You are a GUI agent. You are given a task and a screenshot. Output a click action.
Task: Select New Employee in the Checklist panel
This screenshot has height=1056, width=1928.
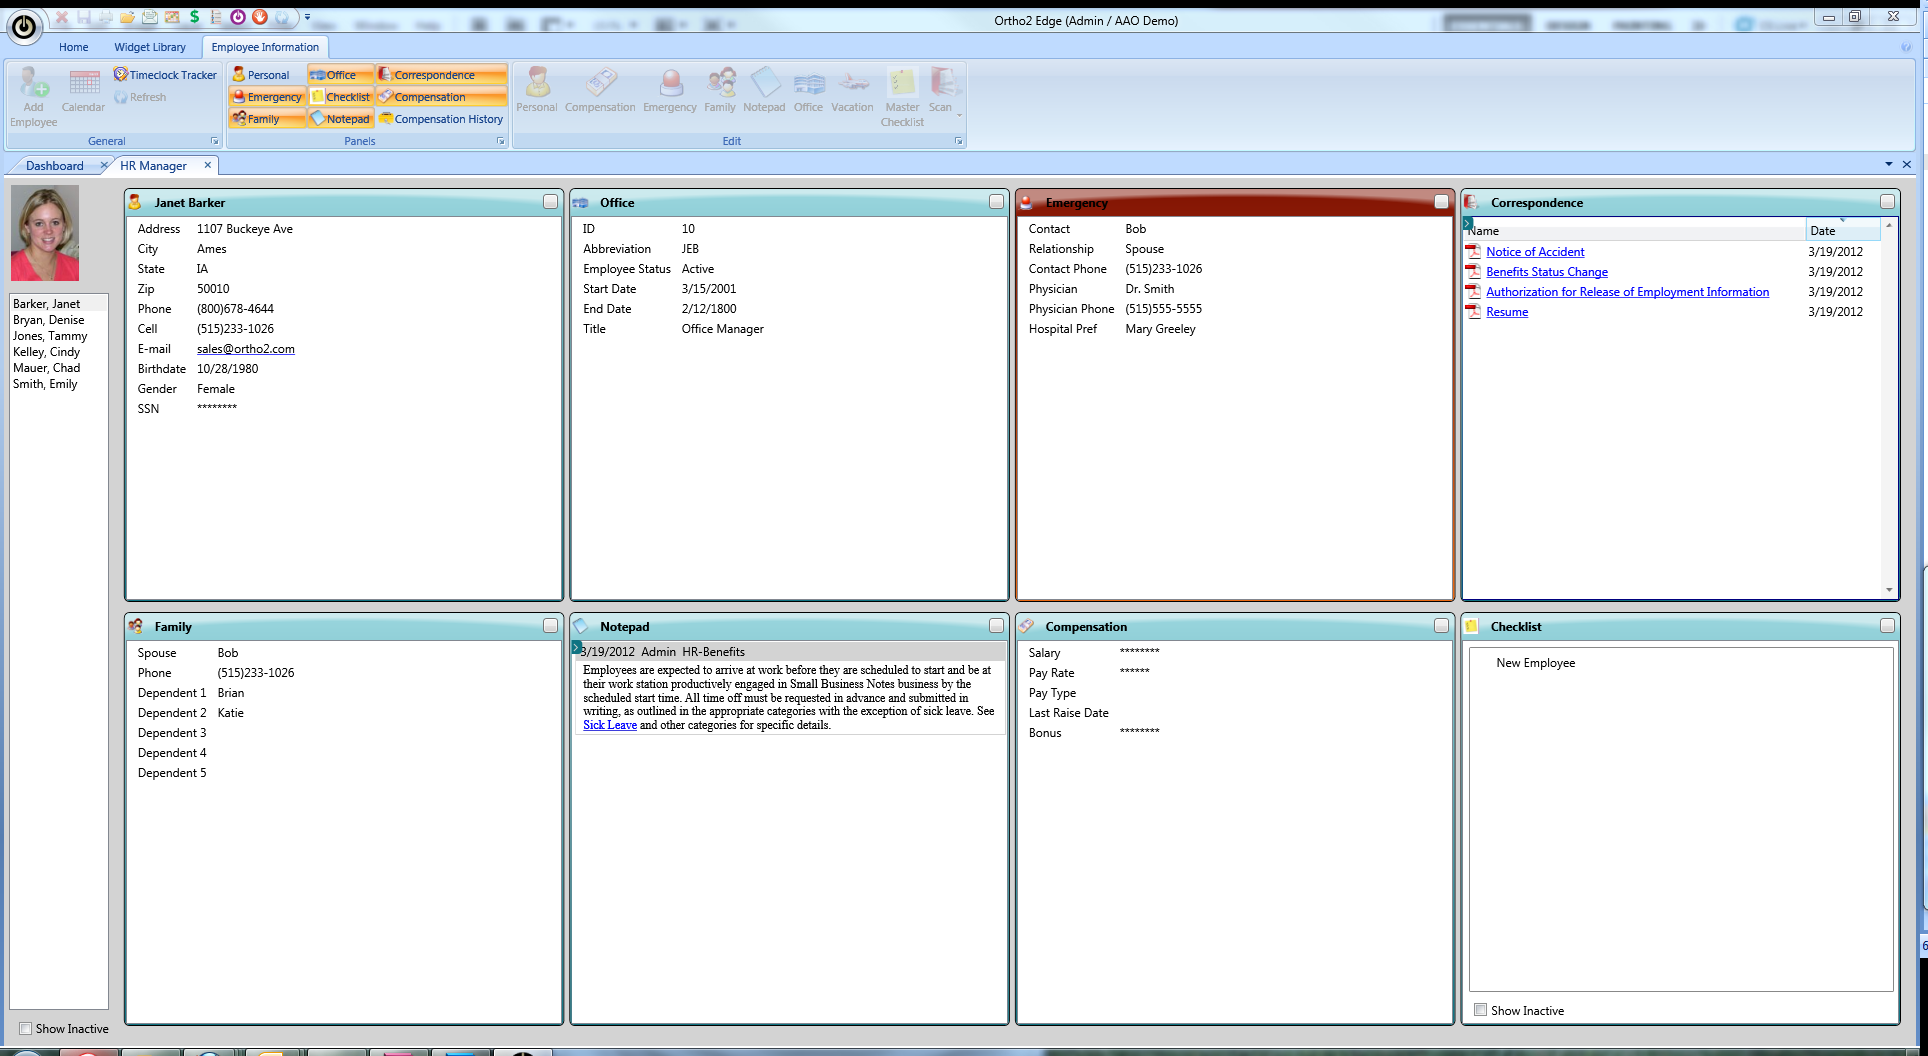[1535, 663]
